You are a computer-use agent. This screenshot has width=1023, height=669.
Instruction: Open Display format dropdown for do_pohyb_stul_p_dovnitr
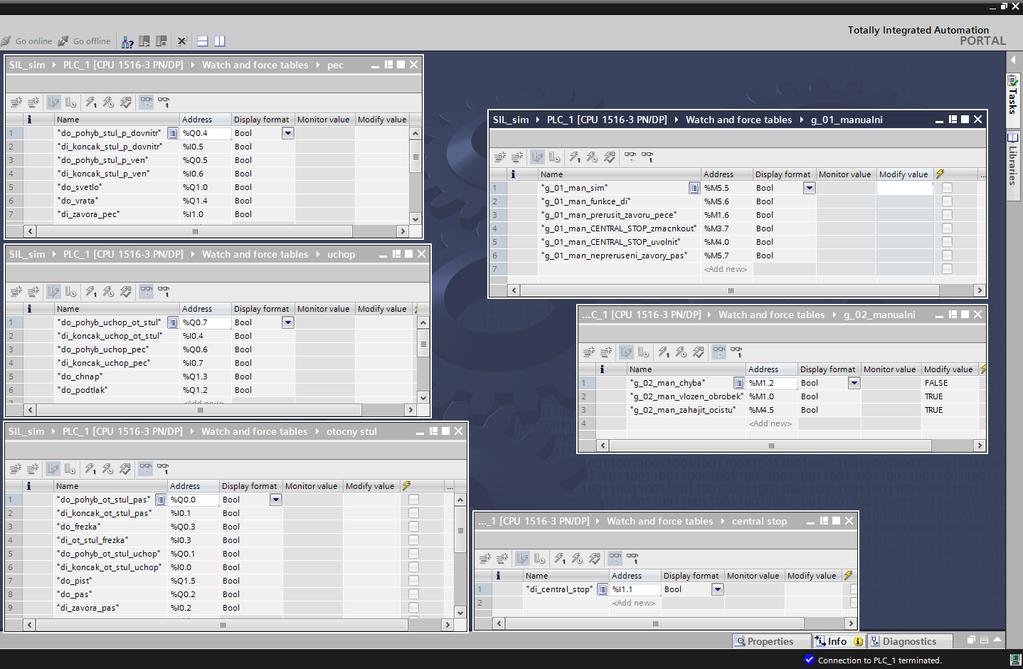tap(288, 133)
